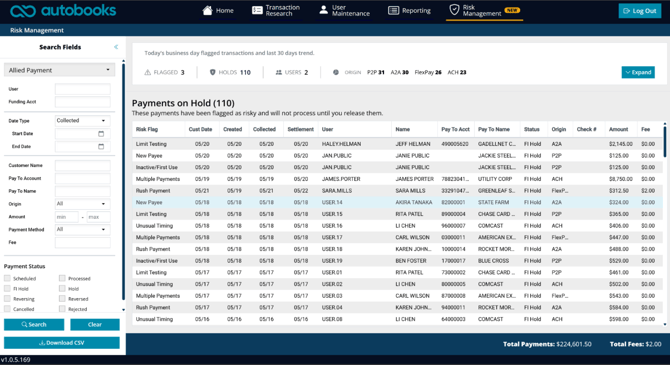
Task: Open the Origin All dropdown
Action: tap(82, 204)
